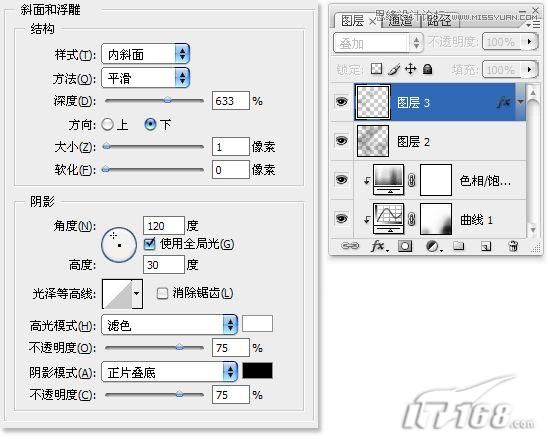Click delete layer trash icon

click(x=513, y=246)
